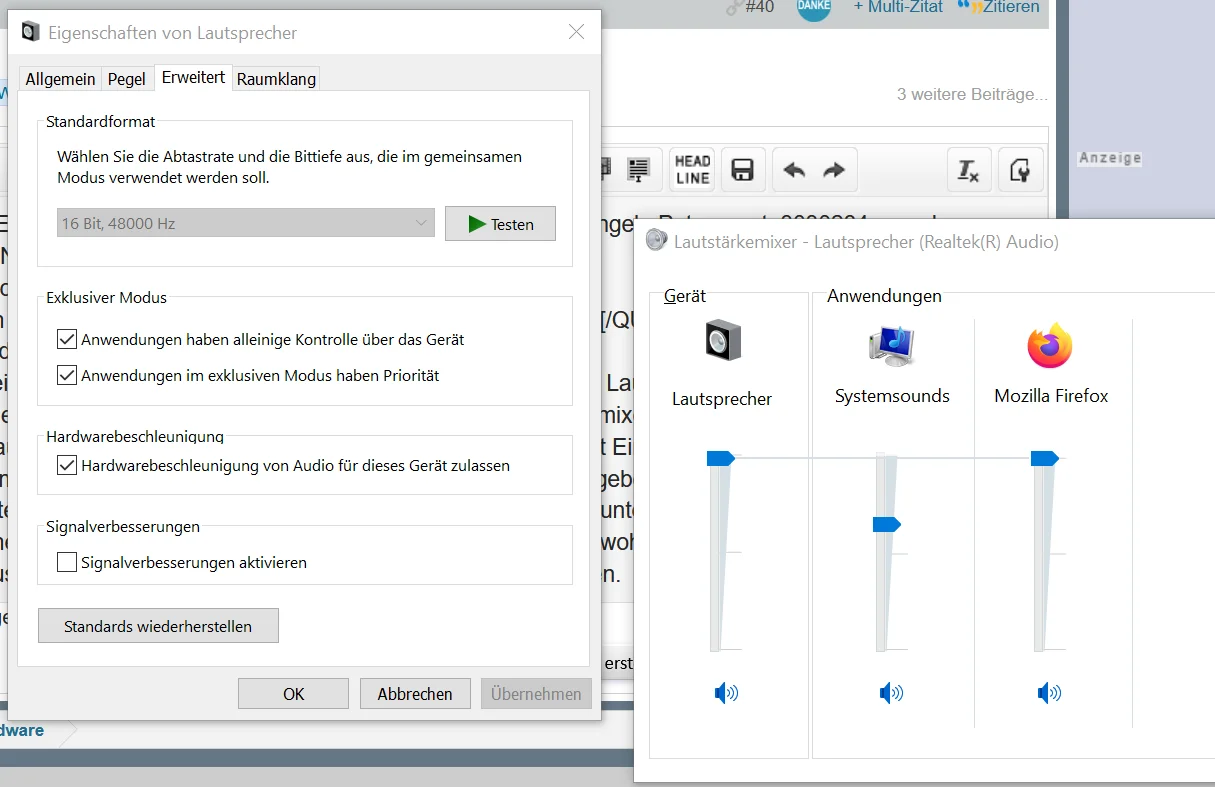Mute the Lautsprecher device in mixer
Viewport: 1215px width, 787px height.
pyautogui.click(x=726, y=692)
